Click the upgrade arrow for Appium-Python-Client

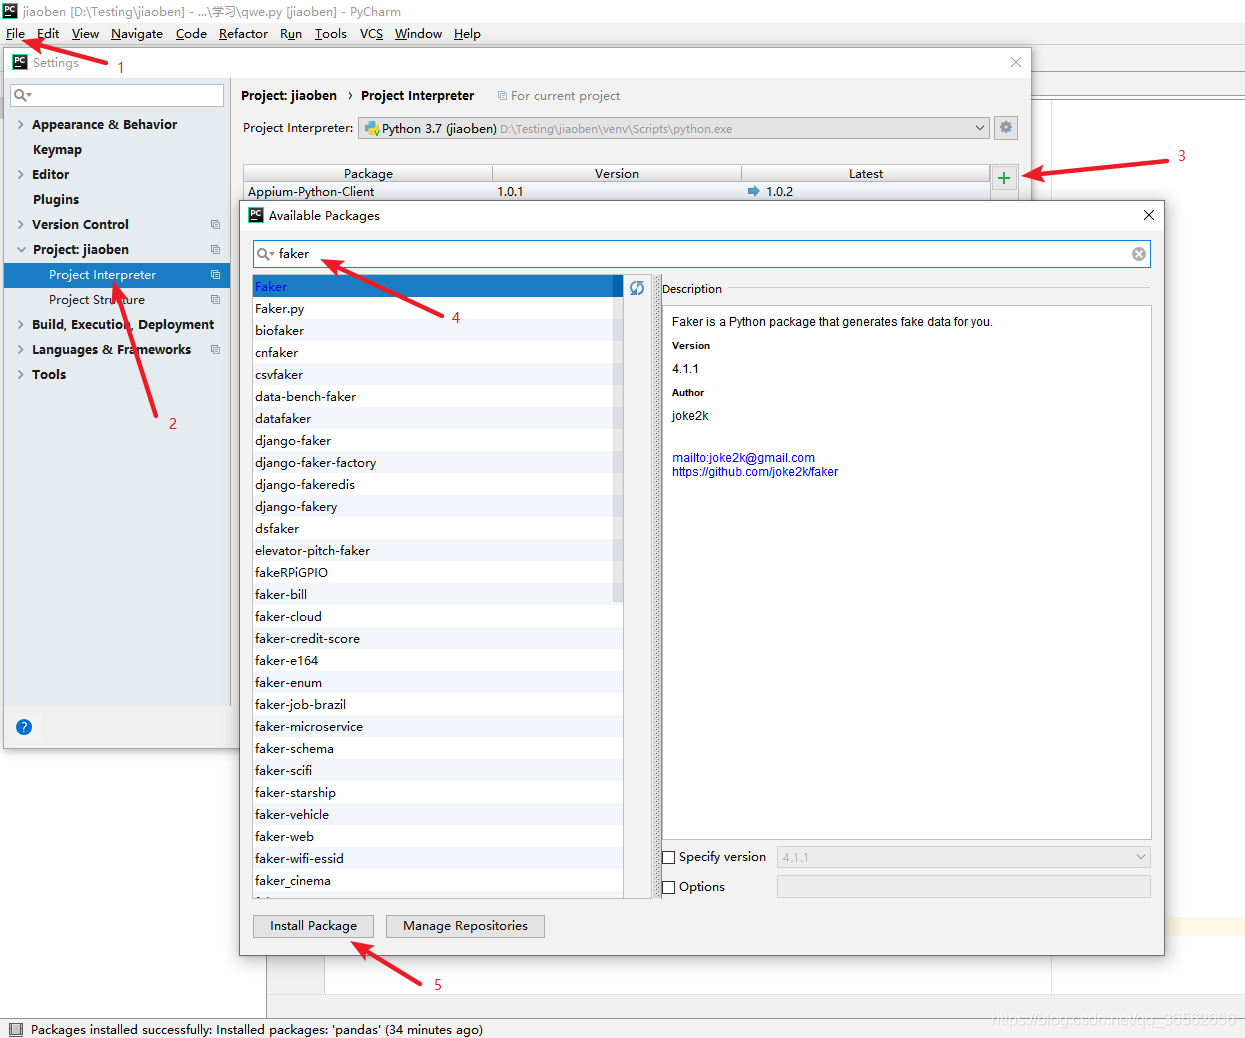[754, 192]
